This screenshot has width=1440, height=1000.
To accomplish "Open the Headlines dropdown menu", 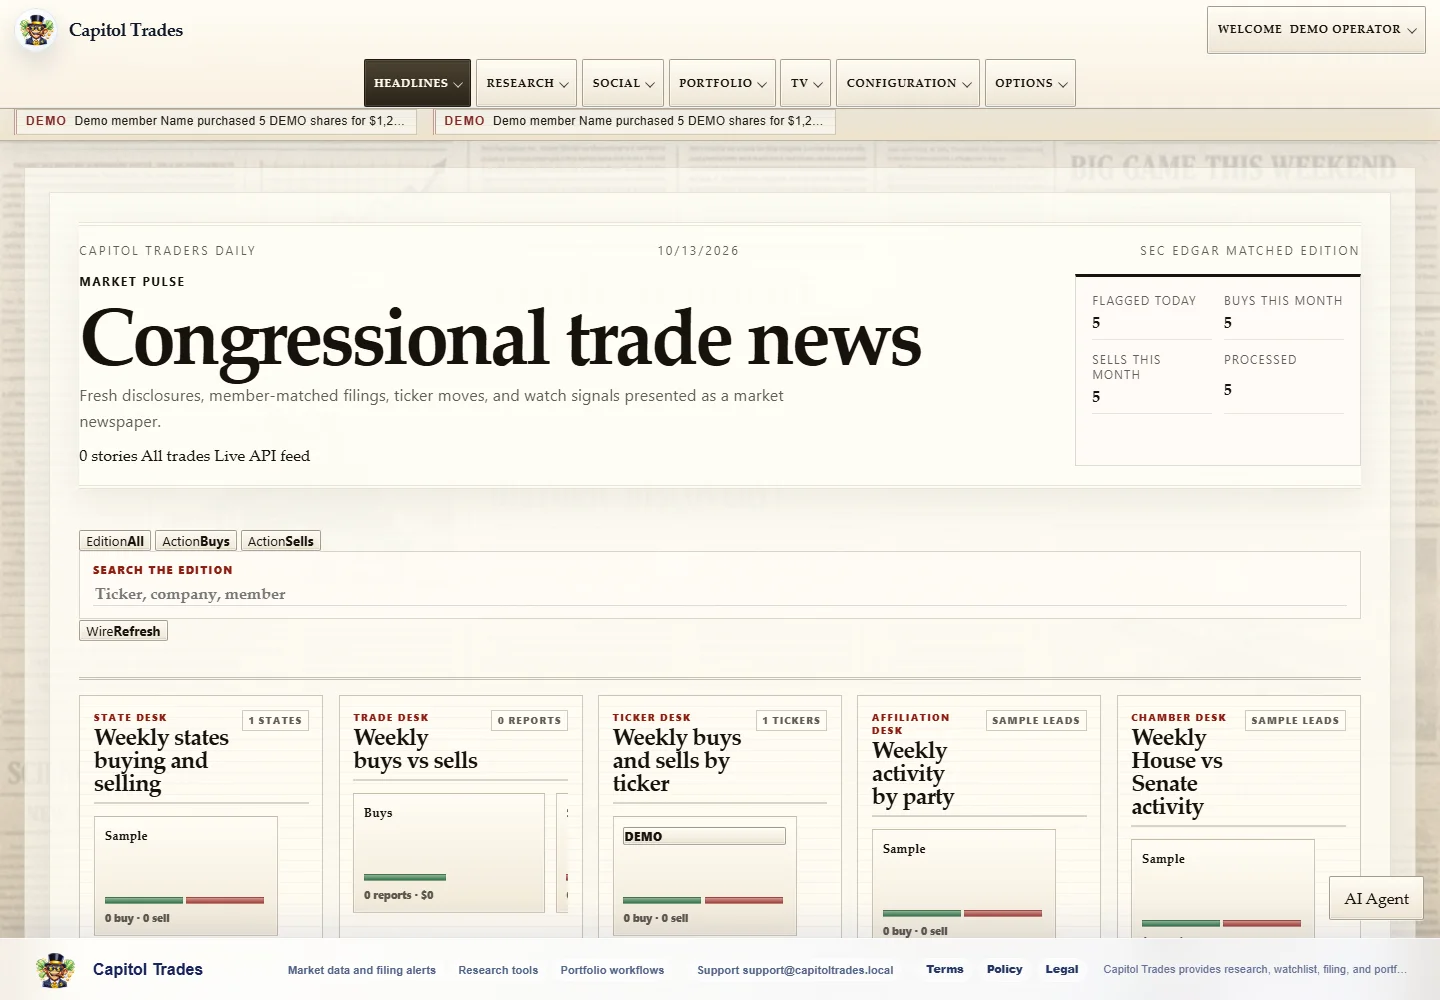I will coord(417,83).
